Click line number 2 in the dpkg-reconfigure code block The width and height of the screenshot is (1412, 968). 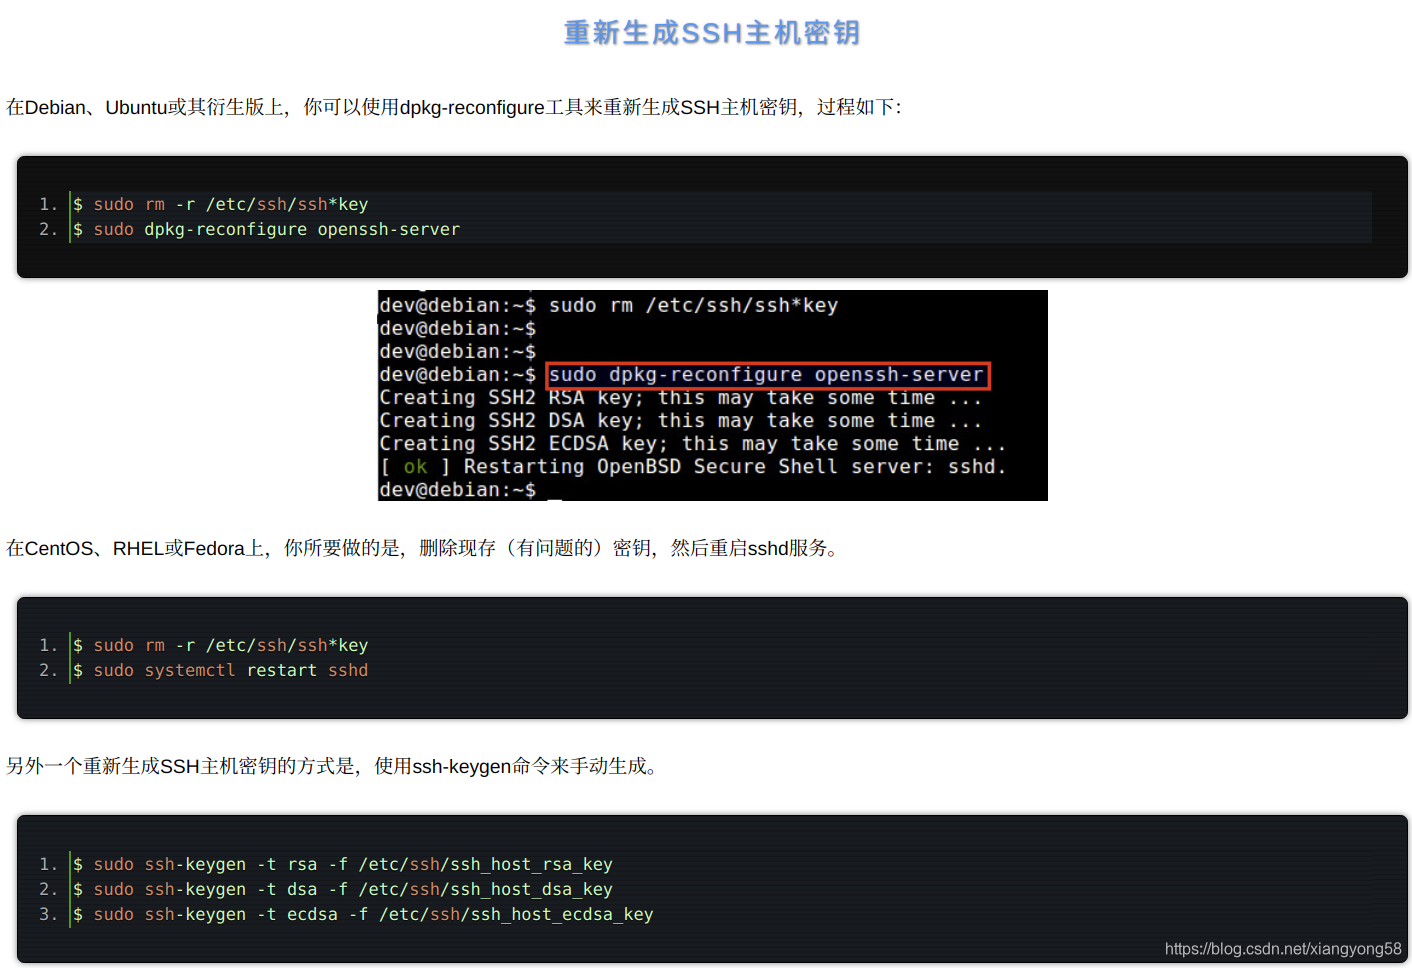(47, 229)
